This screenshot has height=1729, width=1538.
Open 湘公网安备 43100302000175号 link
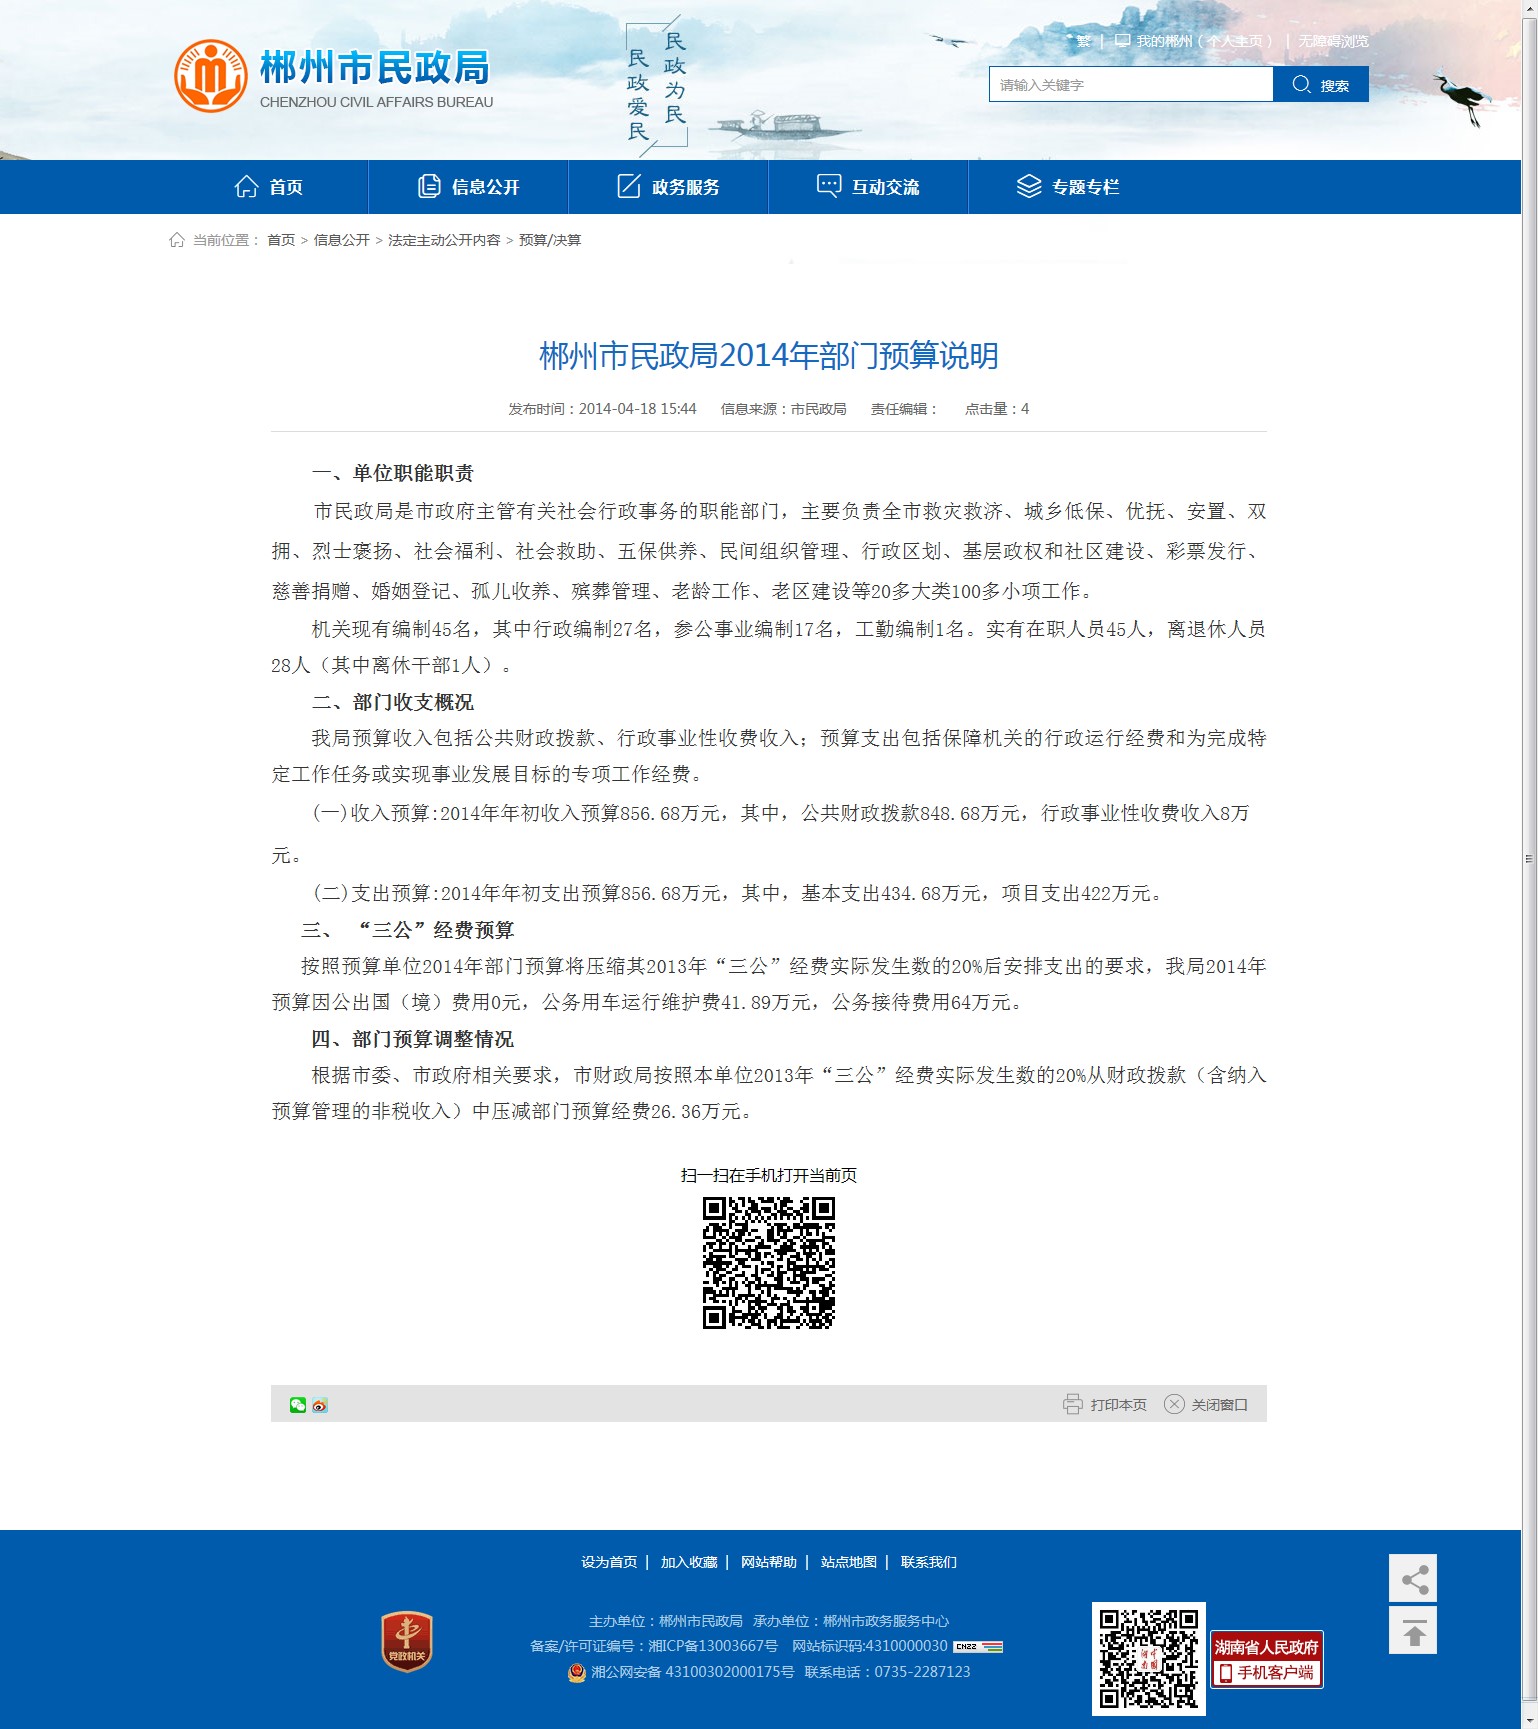[693, 1672]
